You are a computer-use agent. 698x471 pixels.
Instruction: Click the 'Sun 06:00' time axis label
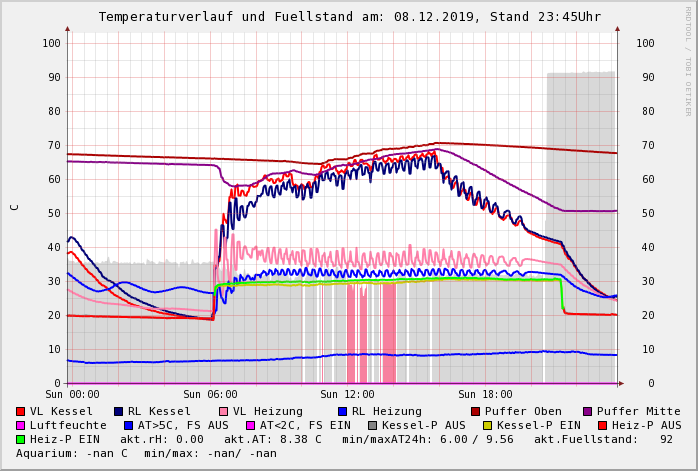point(209,395)
